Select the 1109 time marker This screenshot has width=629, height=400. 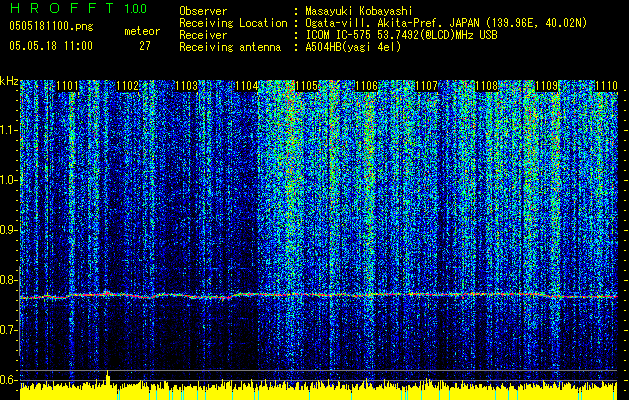tap(547, 87)
